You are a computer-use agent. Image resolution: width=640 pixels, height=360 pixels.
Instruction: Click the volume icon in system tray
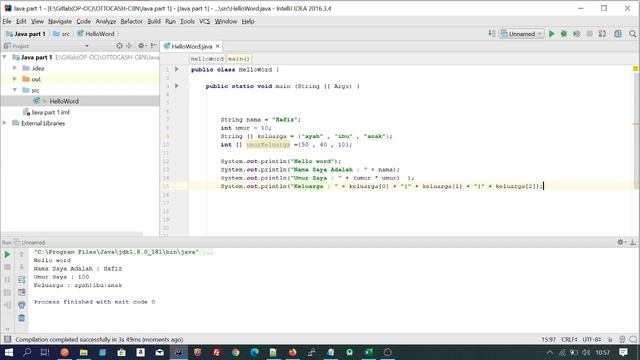[586, 352]
